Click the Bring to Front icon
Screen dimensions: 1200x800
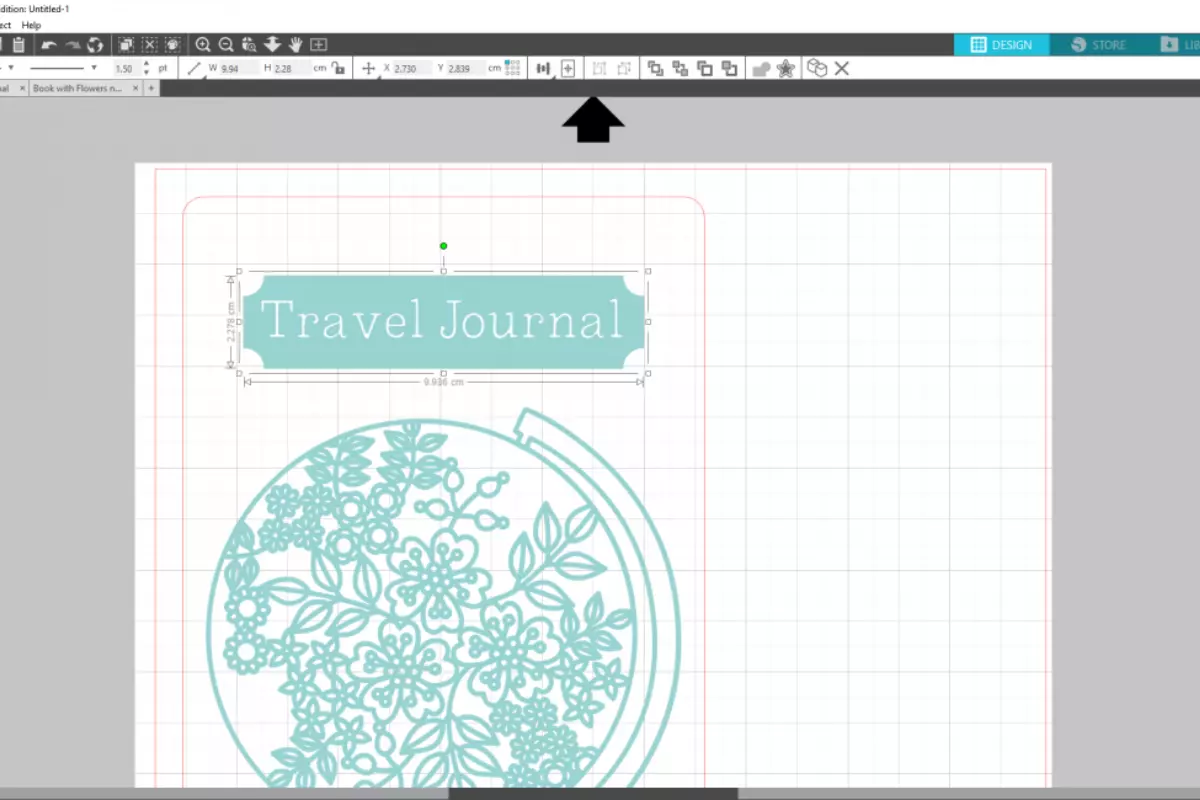click(656, 68)
